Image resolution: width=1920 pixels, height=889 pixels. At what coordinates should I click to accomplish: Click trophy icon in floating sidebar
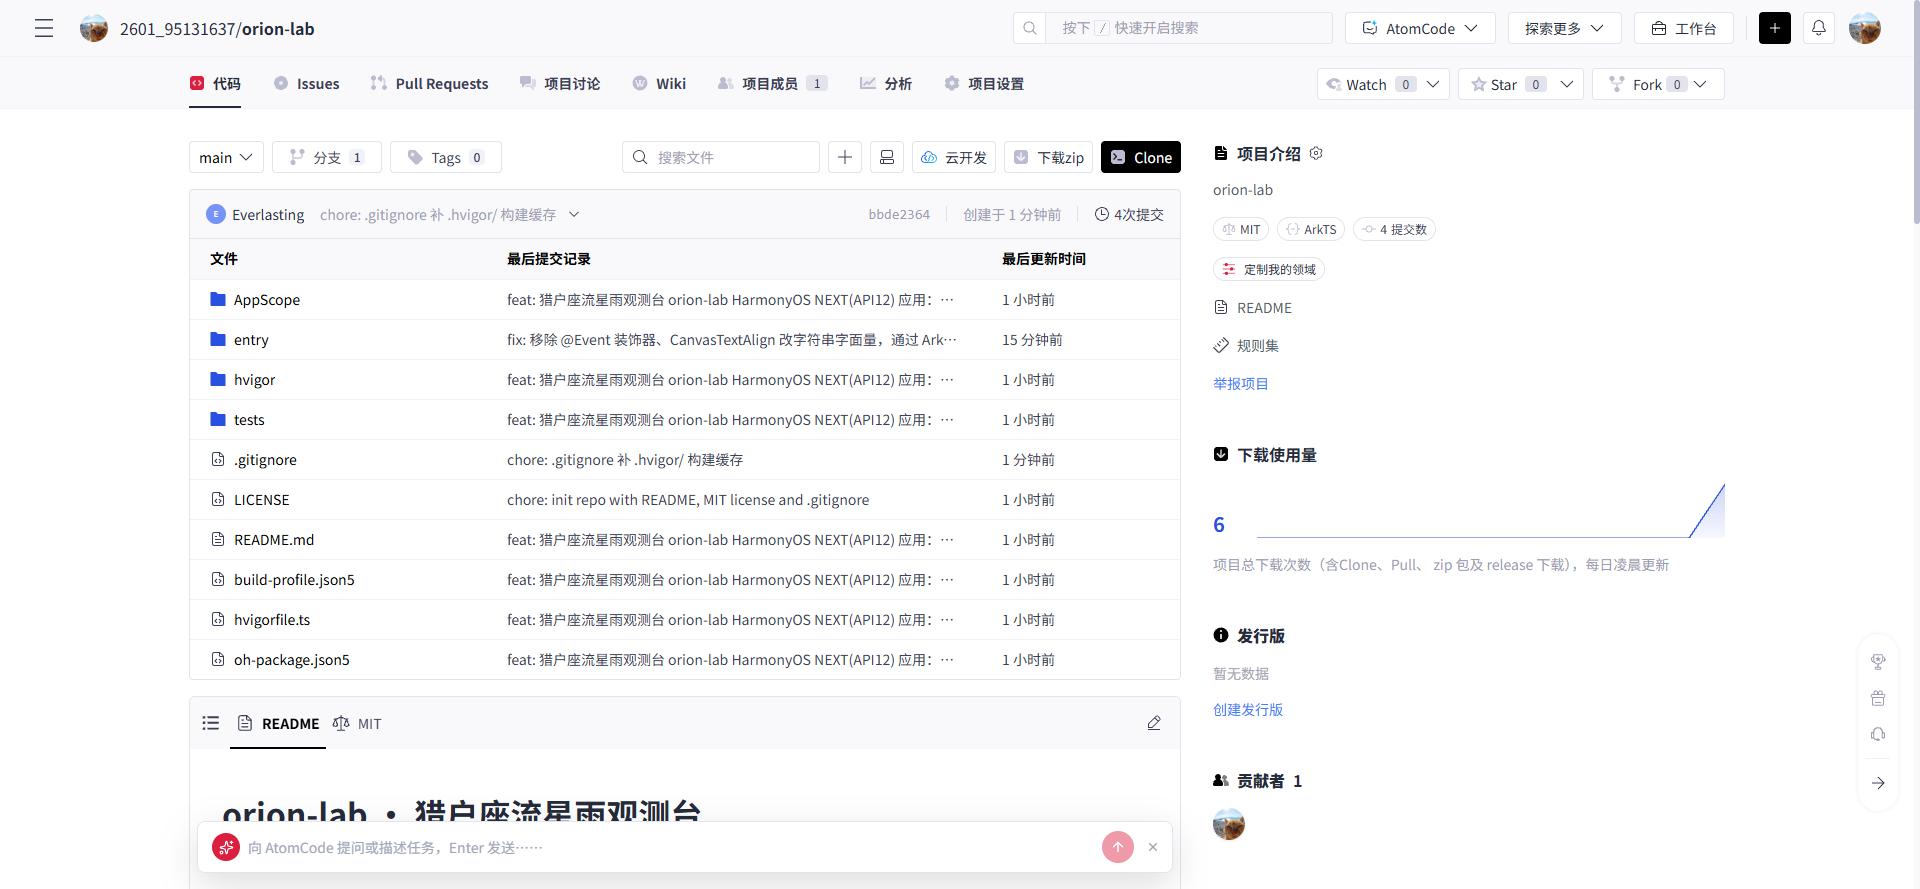point(1878,661)
